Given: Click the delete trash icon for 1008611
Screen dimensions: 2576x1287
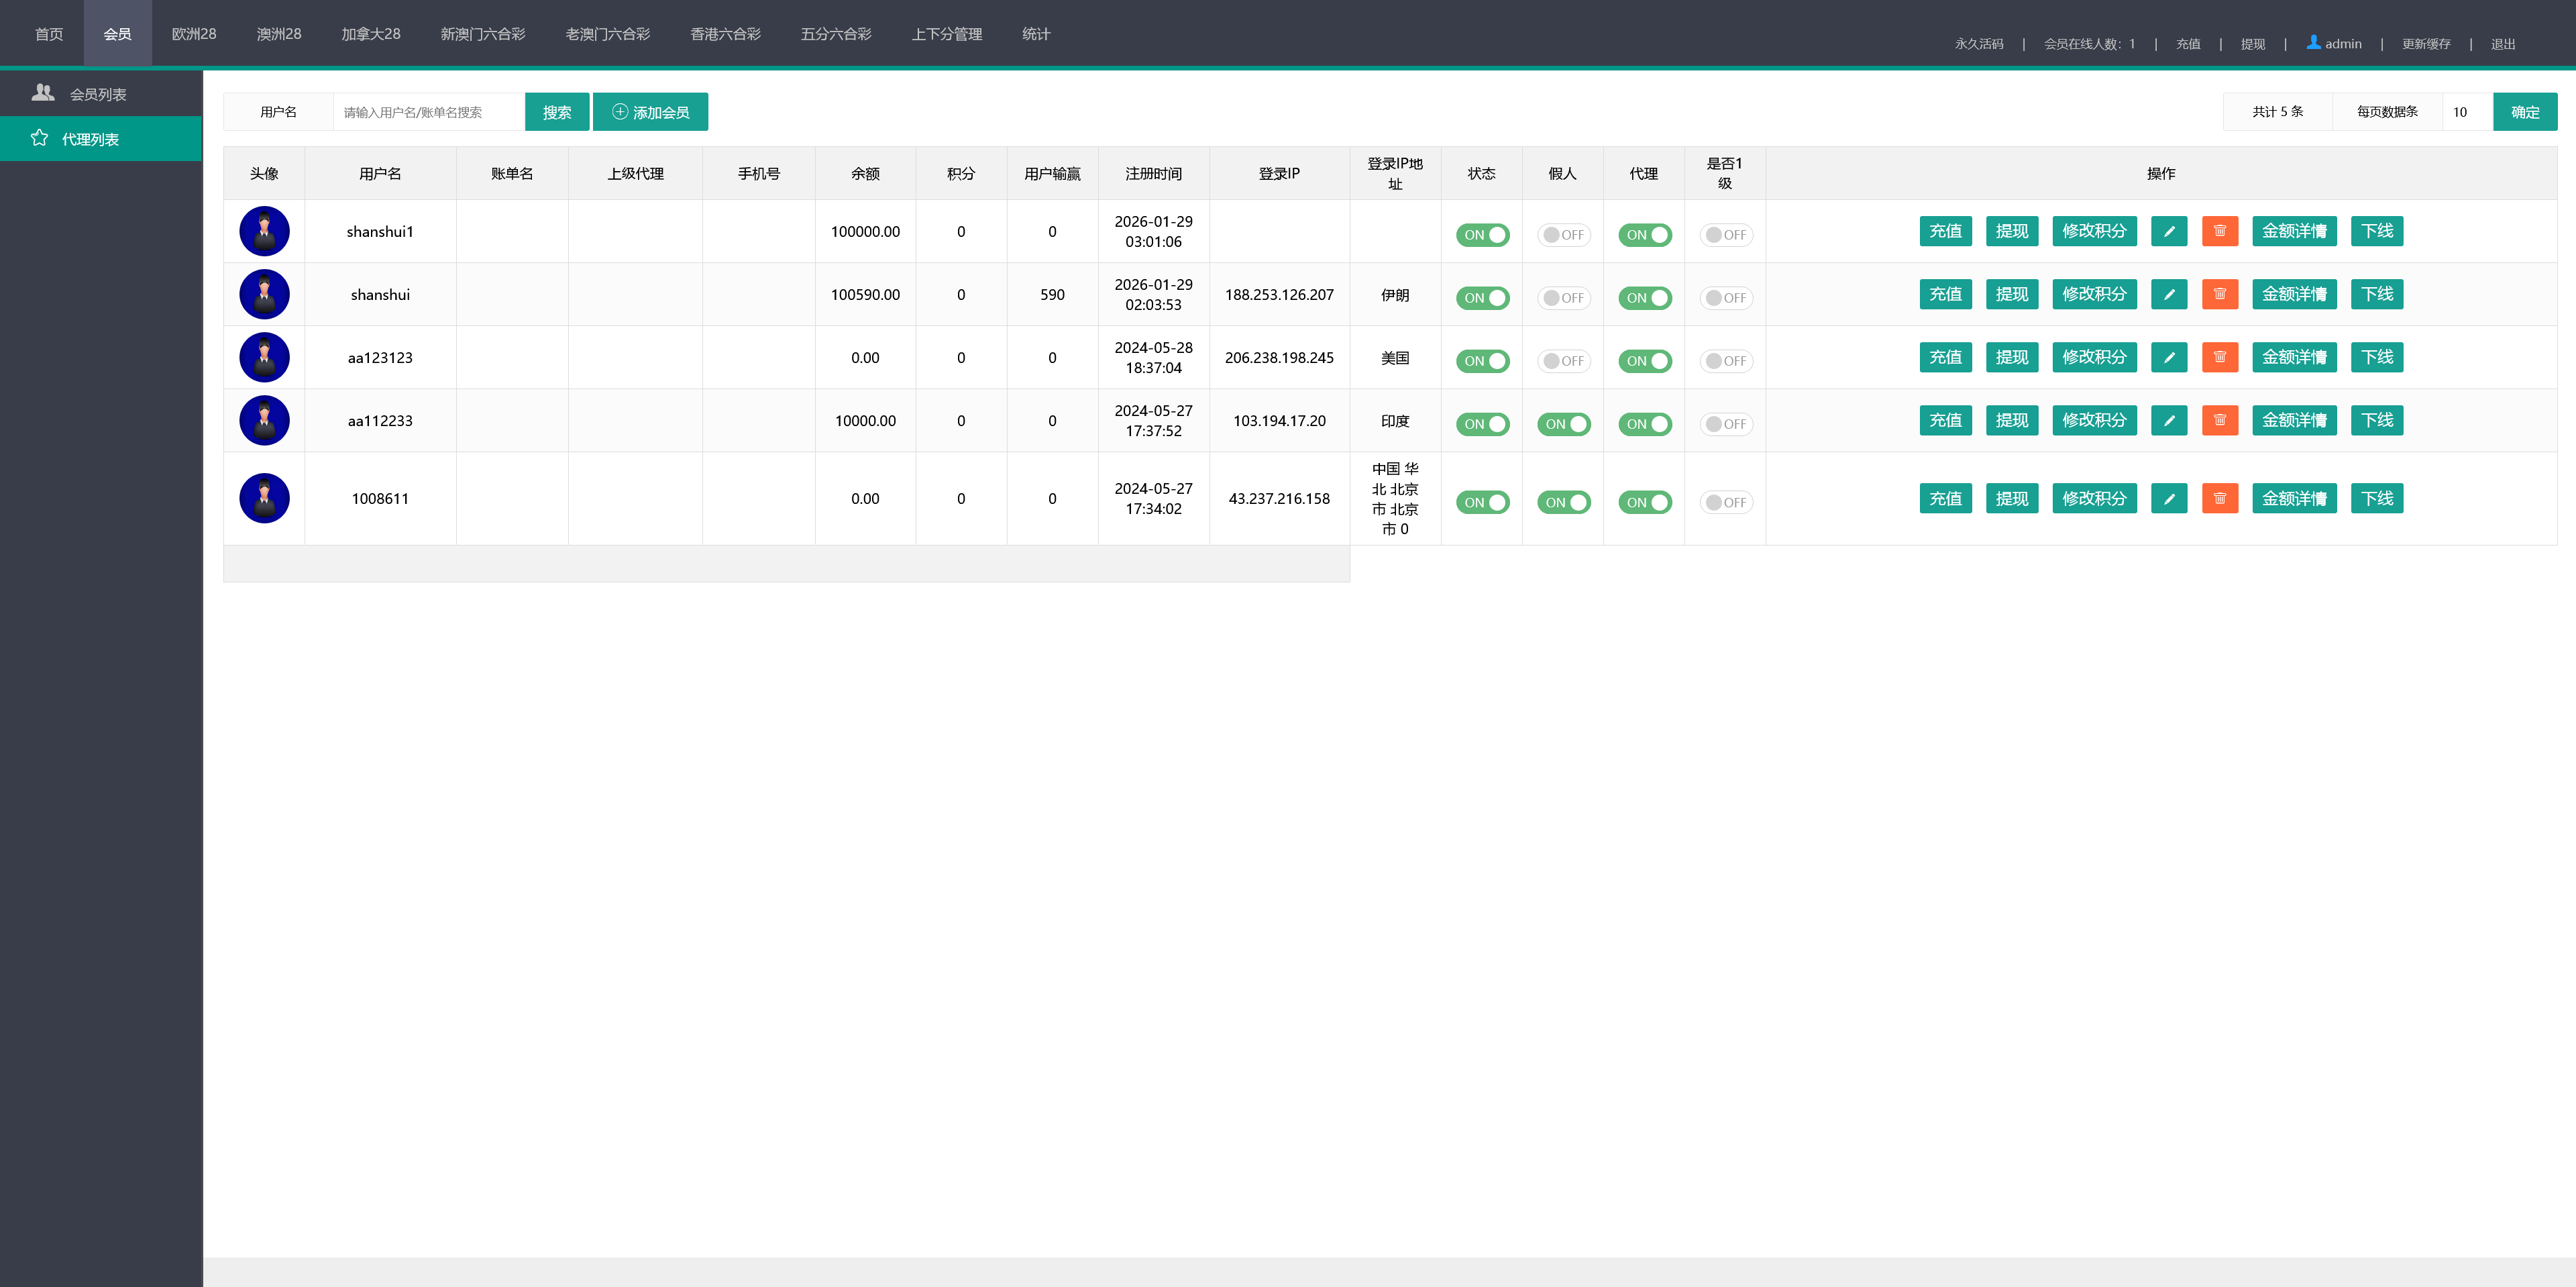Looking at the screenshot, I should pyautogui.click(x=2219, y=498).
